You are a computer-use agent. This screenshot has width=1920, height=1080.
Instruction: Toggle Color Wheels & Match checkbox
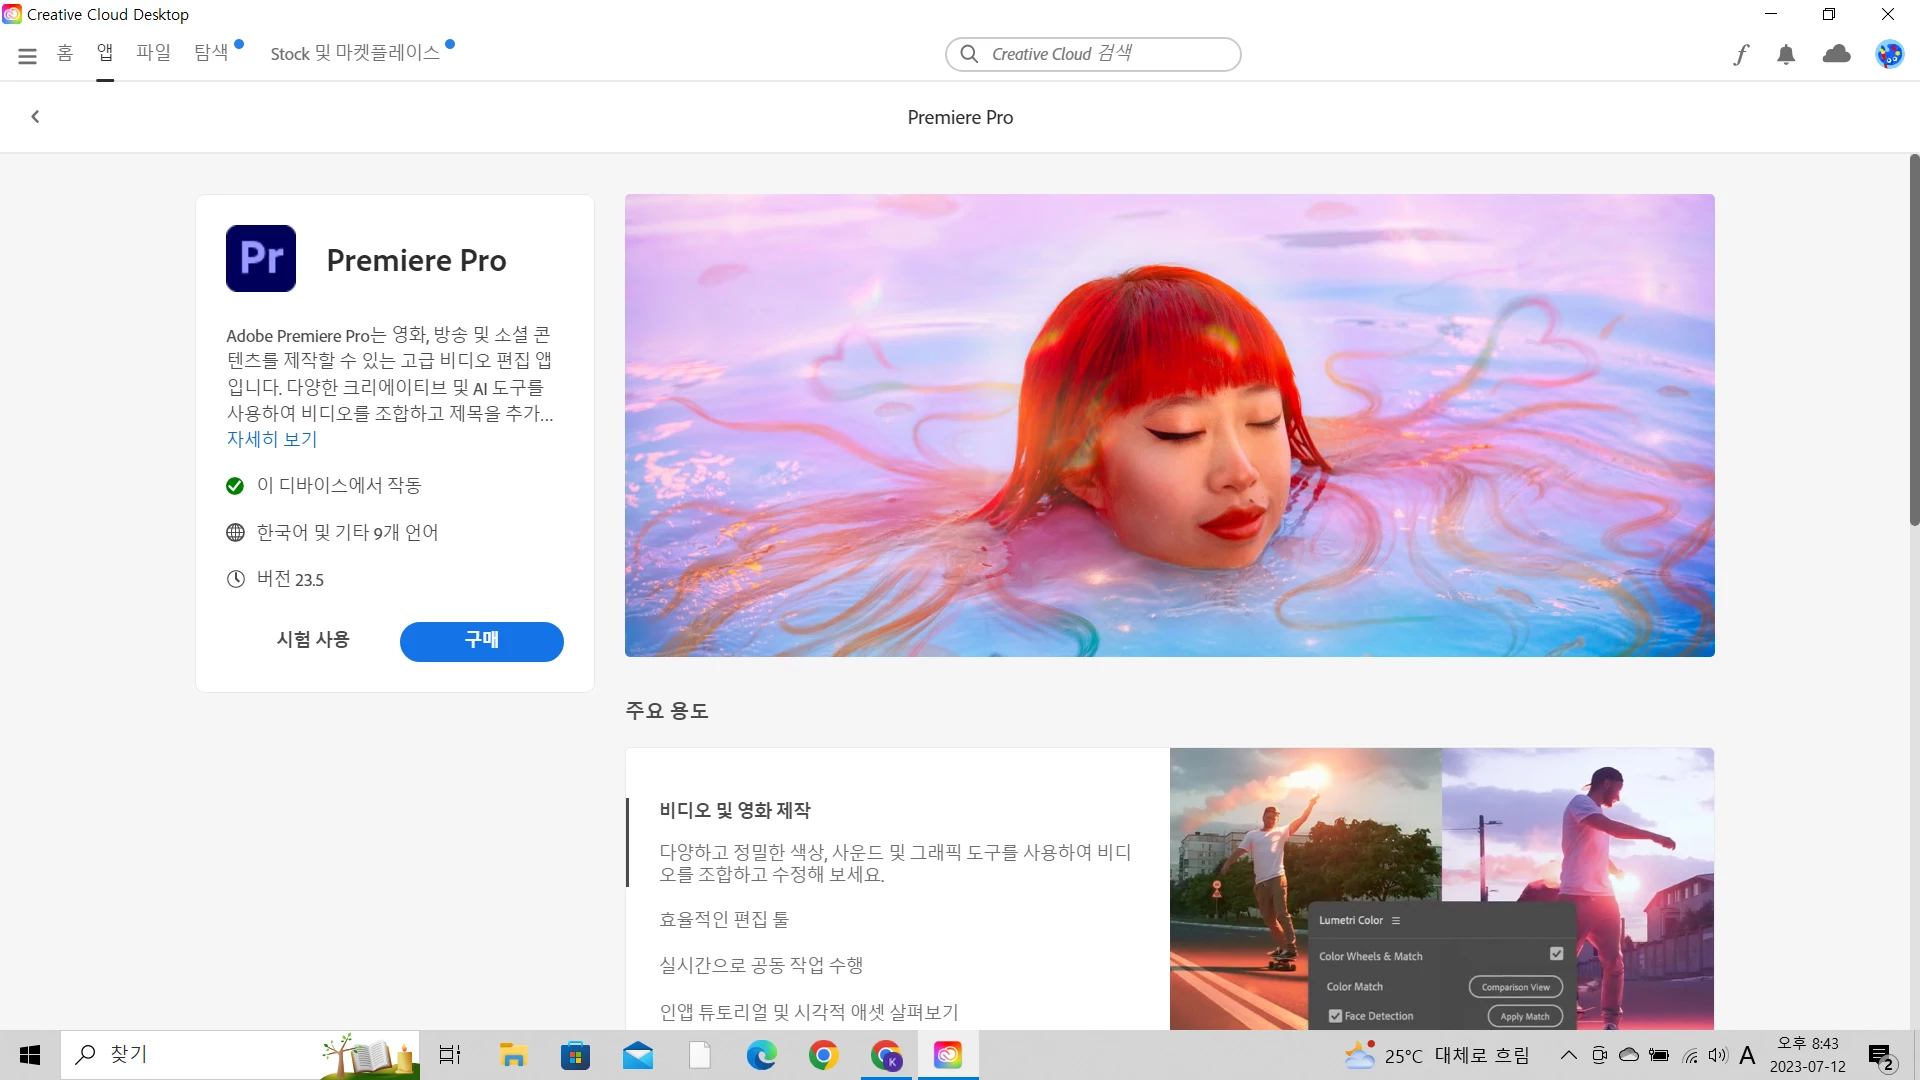1556,954
